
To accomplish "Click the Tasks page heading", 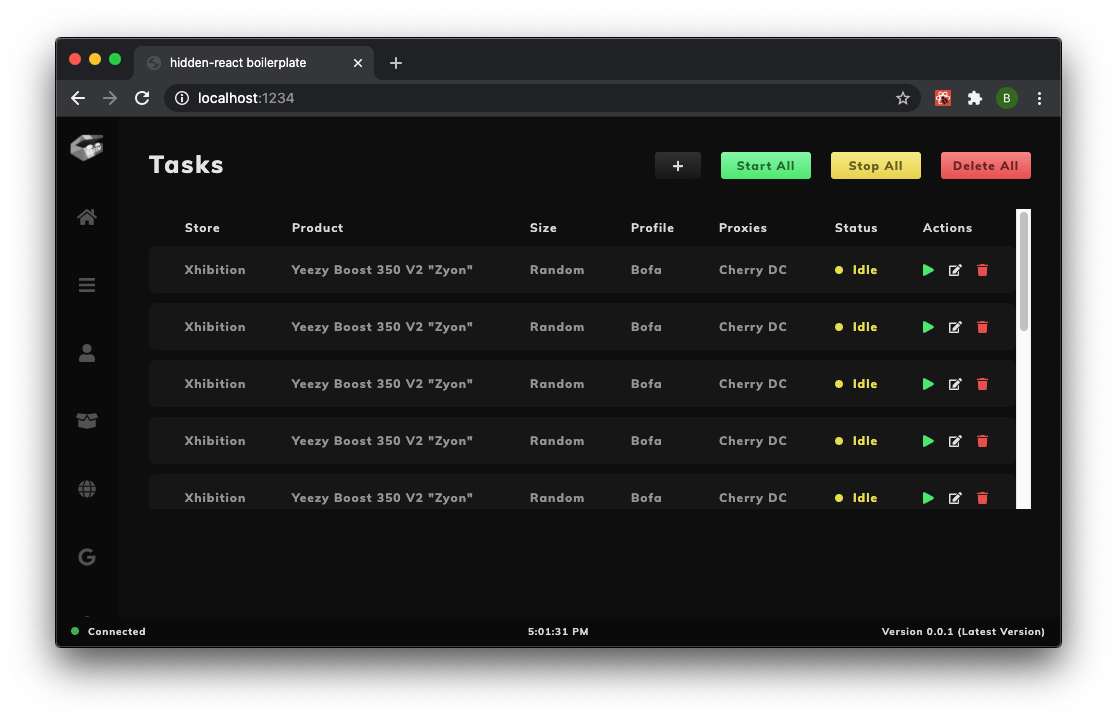I will point(186,165).
